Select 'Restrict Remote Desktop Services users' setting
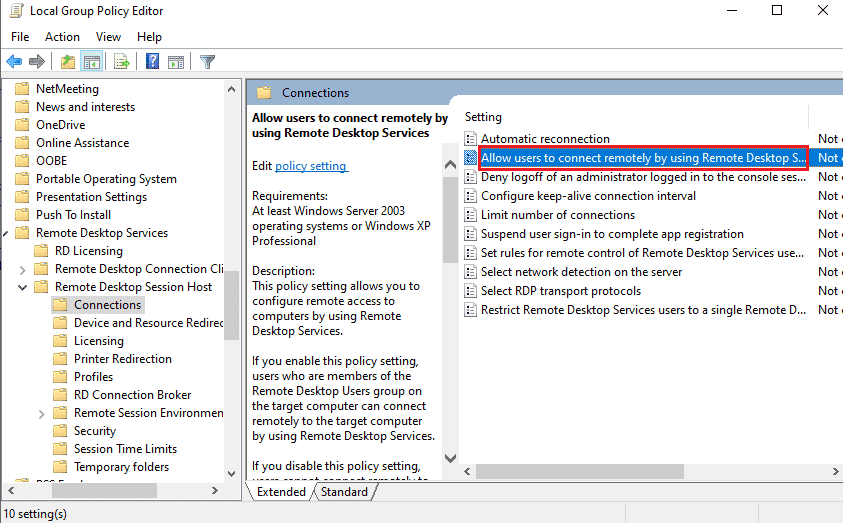The width and height of the screenshot is (843, 523). [643, 310]
